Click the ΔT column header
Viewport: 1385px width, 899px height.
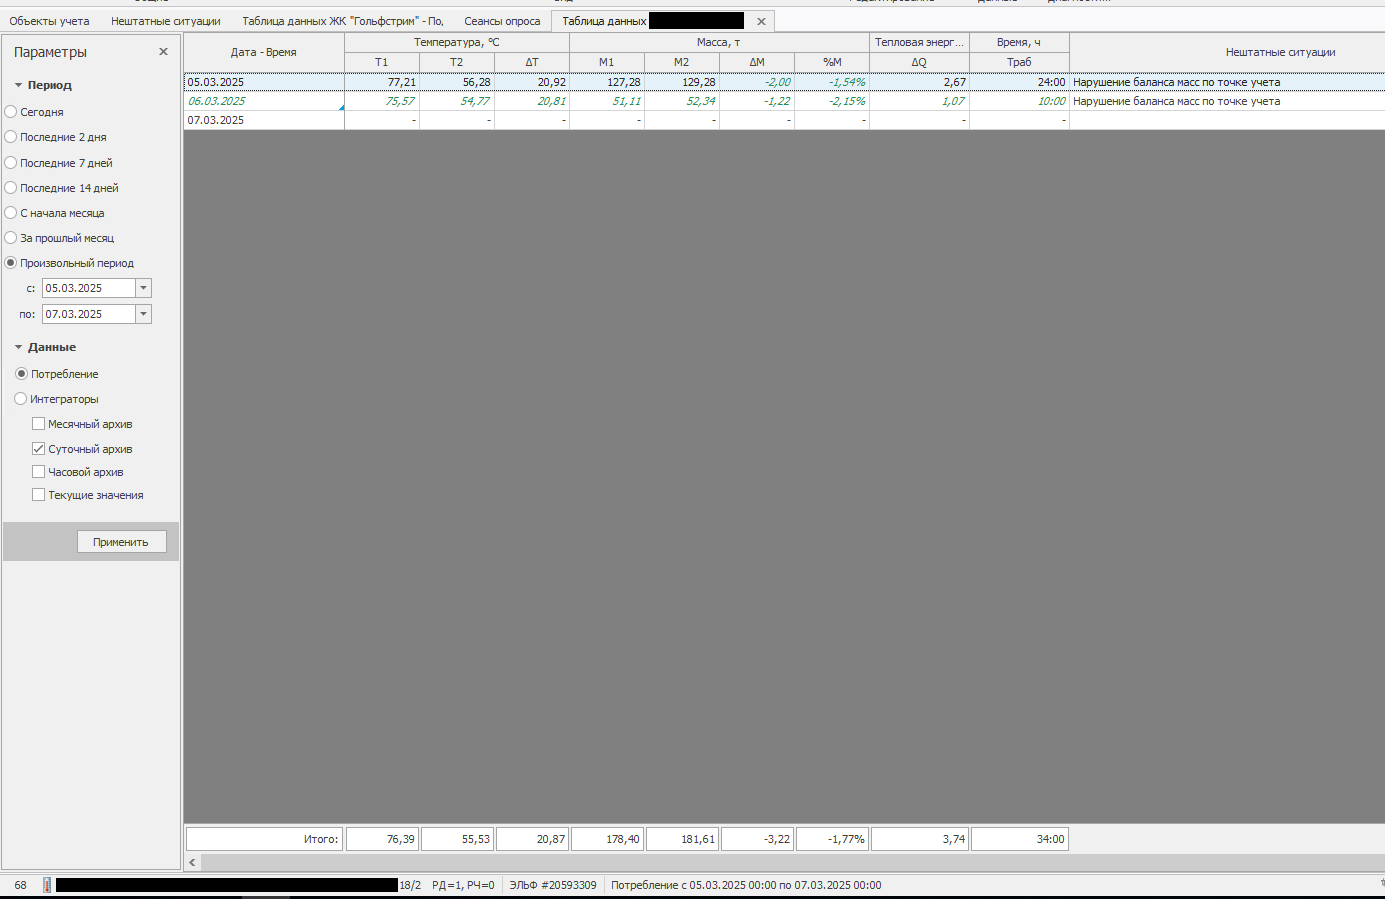[x=532, y=62]
